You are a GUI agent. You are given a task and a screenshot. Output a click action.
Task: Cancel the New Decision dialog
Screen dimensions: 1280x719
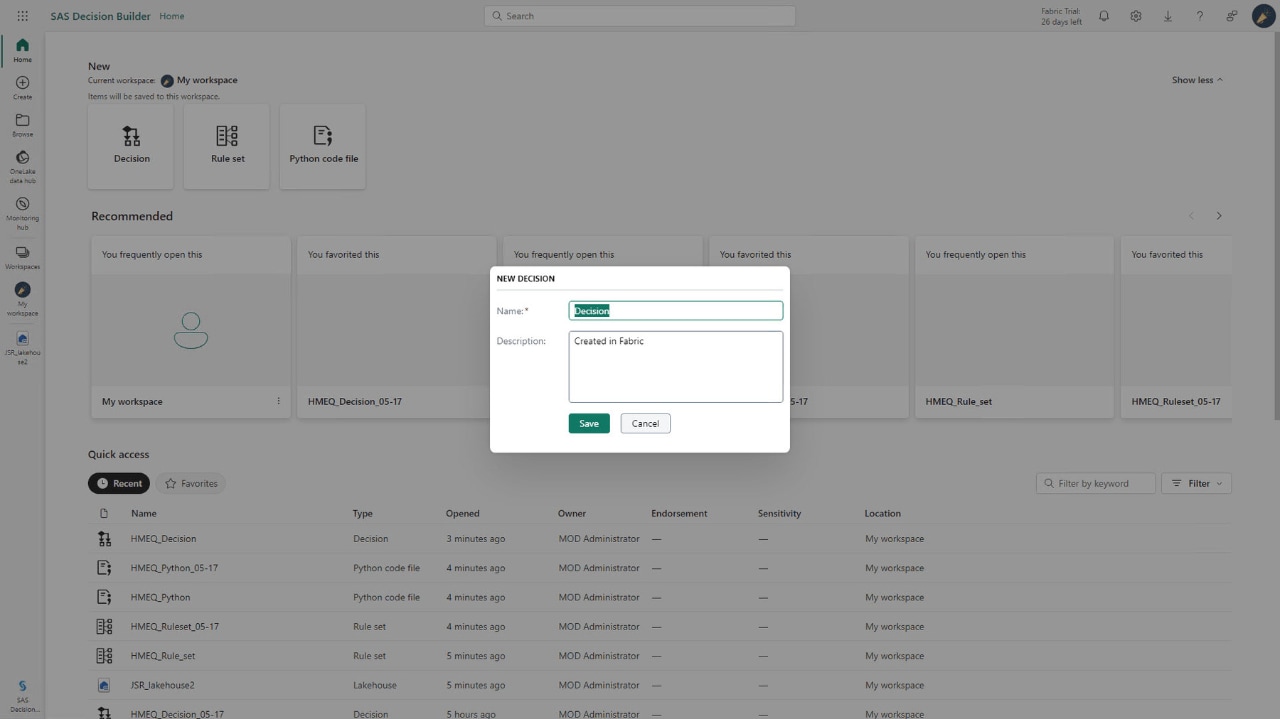(x=645, y=423)
